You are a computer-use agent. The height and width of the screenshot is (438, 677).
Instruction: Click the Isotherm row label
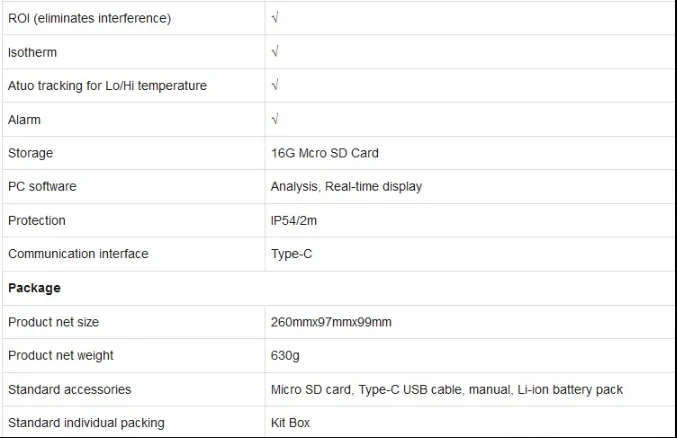coord(32,52)
